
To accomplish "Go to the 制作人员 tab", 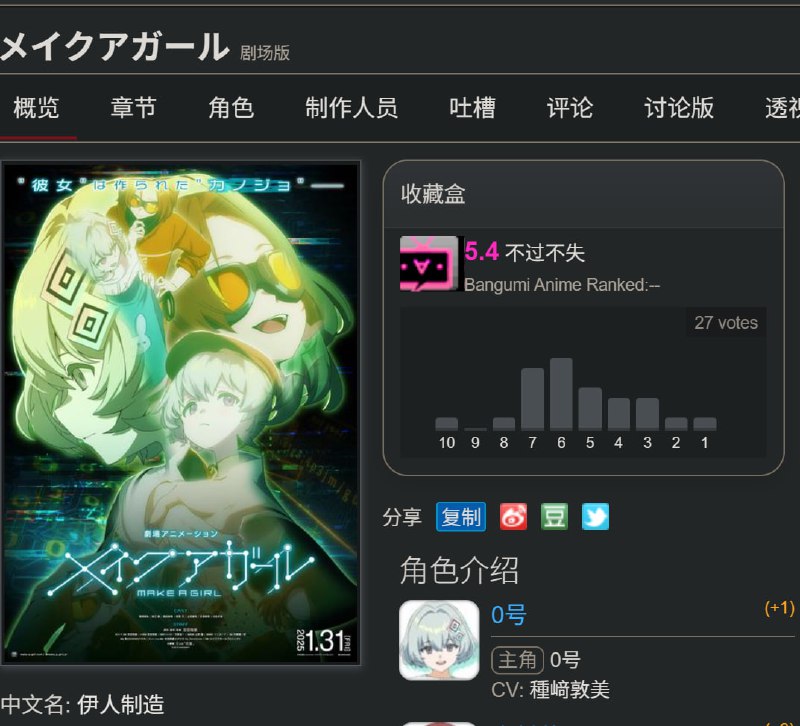I will click(x=352, y=108).
